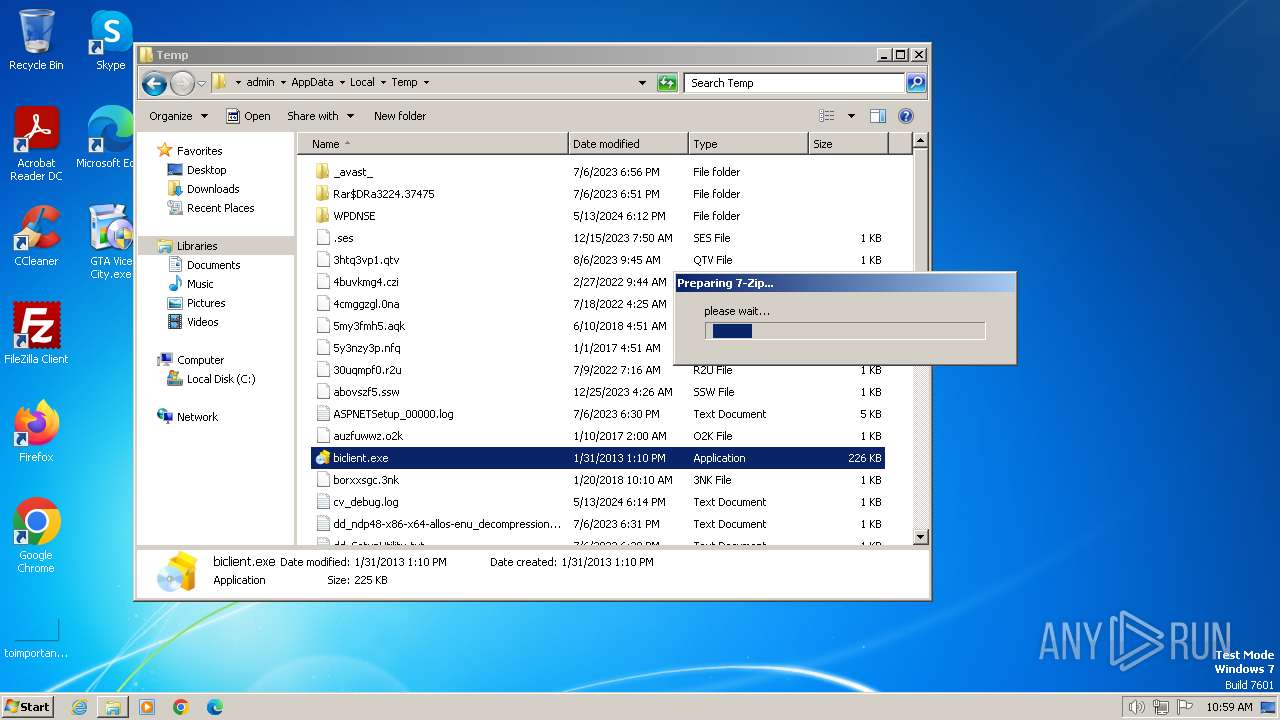1280x720 pixels.
Task: Click Chrome icon in taskbar
Action: tap(181, 707)
